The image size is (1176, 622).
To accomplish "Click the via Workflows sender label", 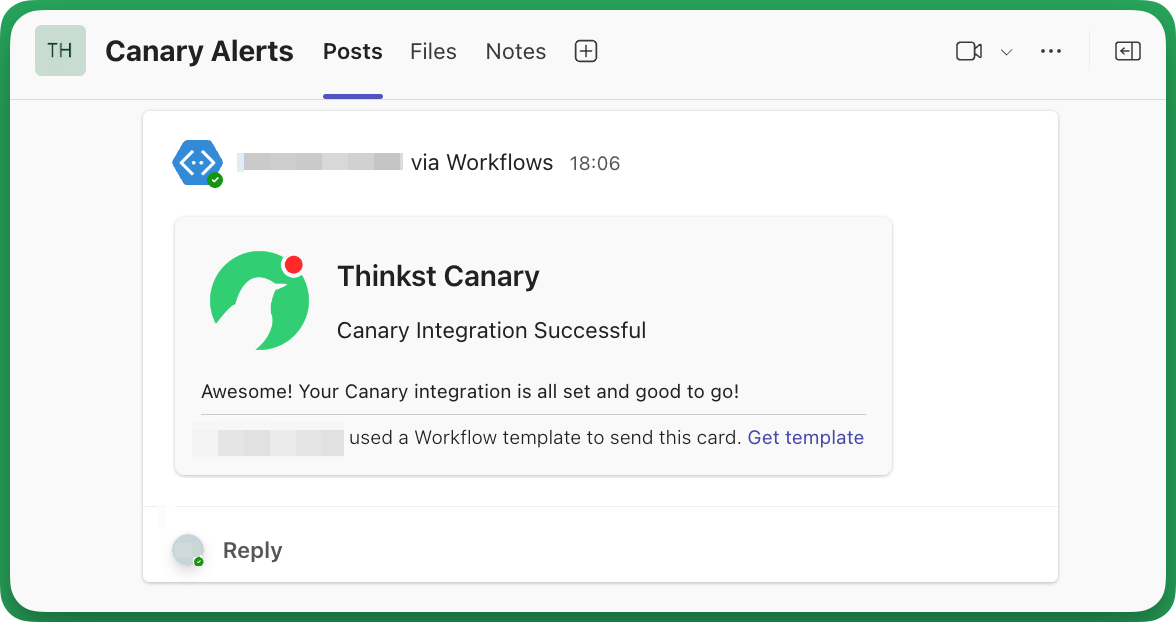I will coord(482,163).
